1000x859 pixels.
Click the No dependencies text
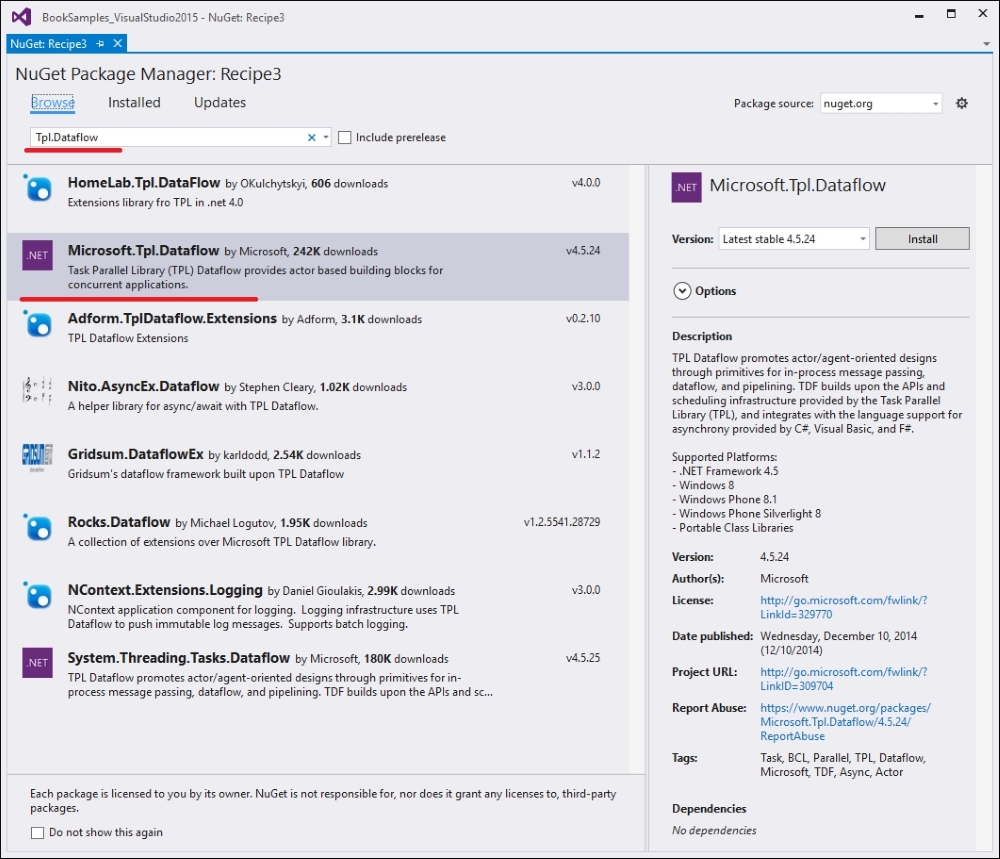click(x=714, y=830)
